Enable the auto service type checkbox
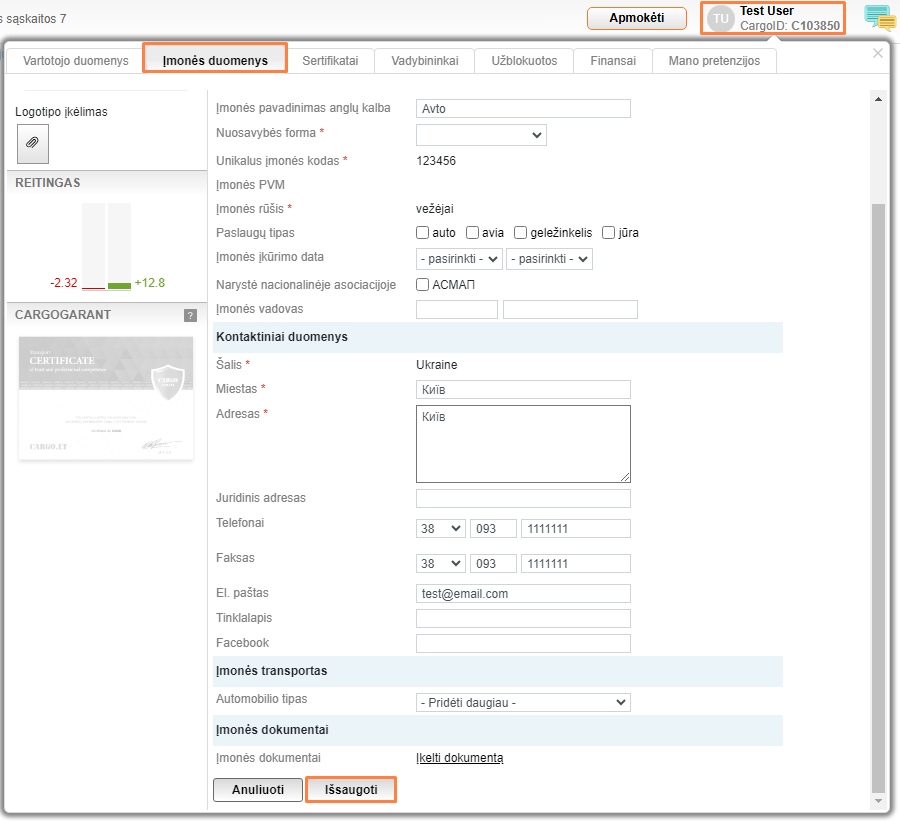900x821 pixels. (x=423, y=233)
